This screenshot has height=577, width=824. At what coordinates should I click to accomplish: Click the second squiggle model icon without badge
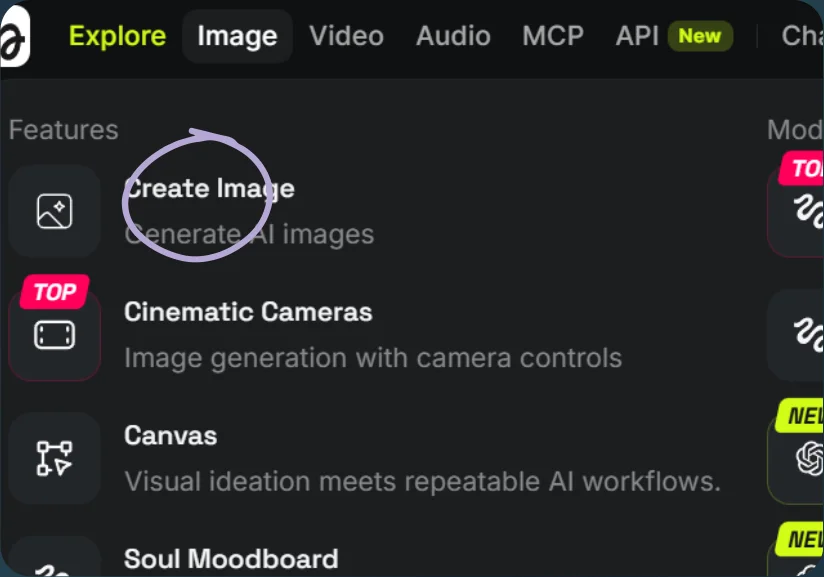click(x=809, y=335)
